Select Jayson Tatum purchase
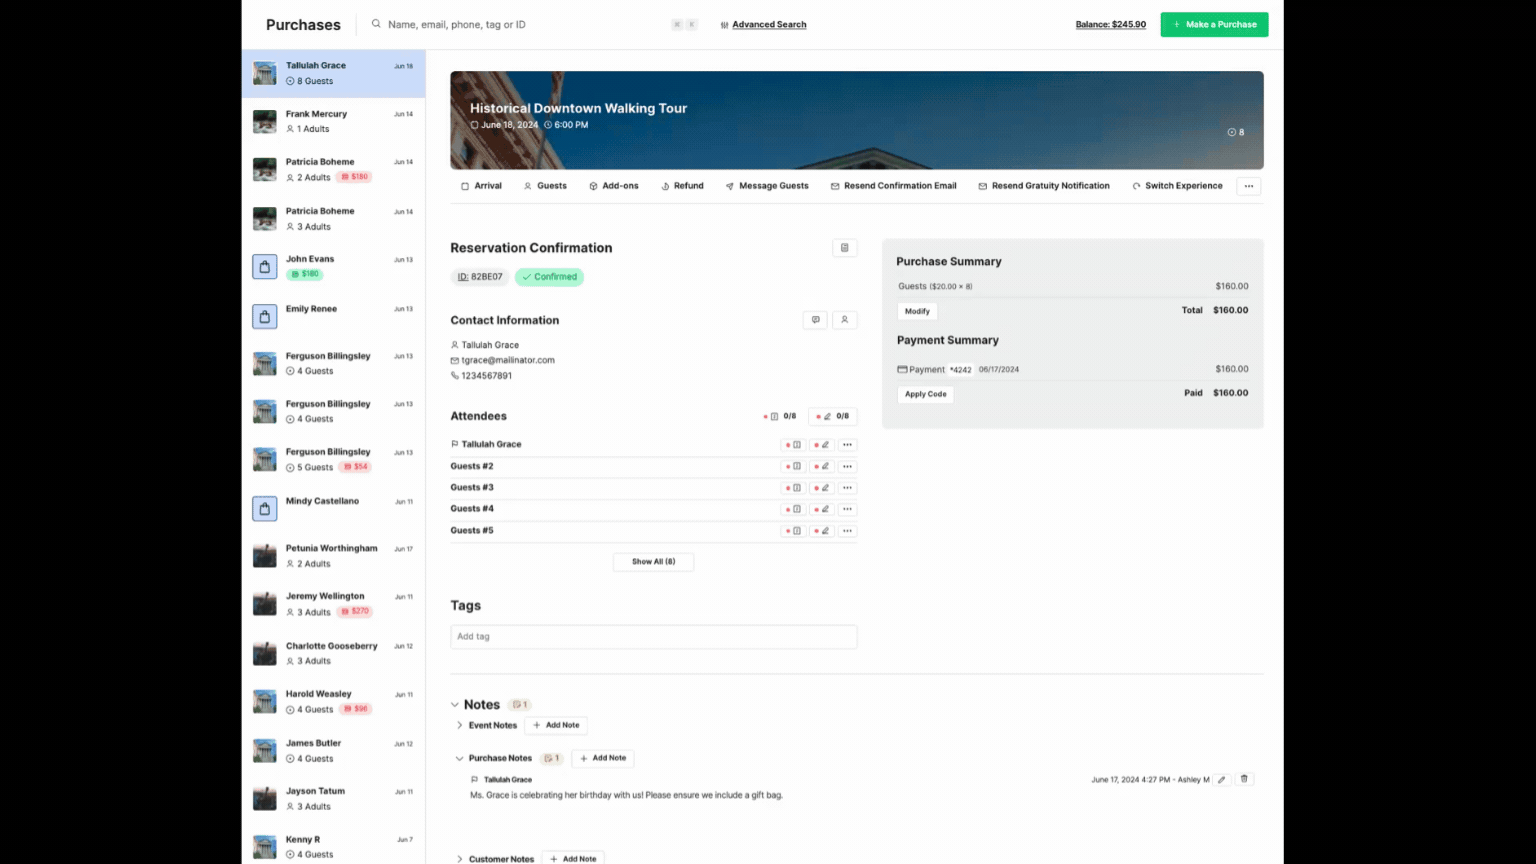Image resolution: width=1536 pixels, height=864 pixels. [334, 799]
